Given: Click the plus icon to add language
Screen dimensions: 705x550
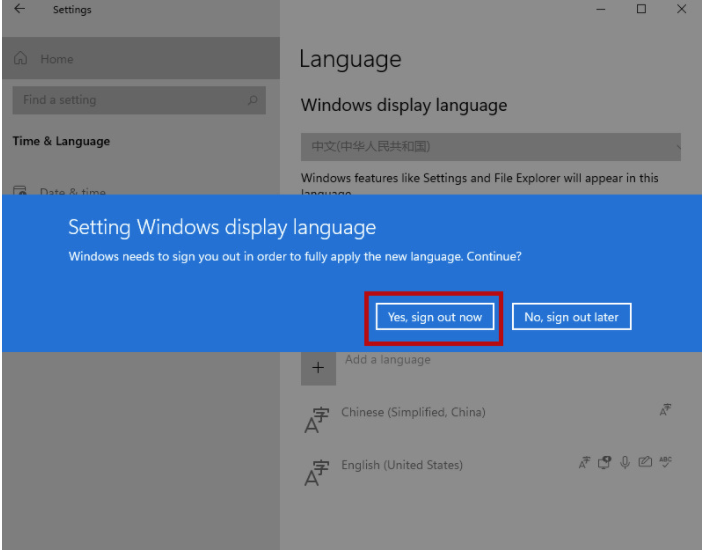Looking at the screenshot, I should coord(318,368).
